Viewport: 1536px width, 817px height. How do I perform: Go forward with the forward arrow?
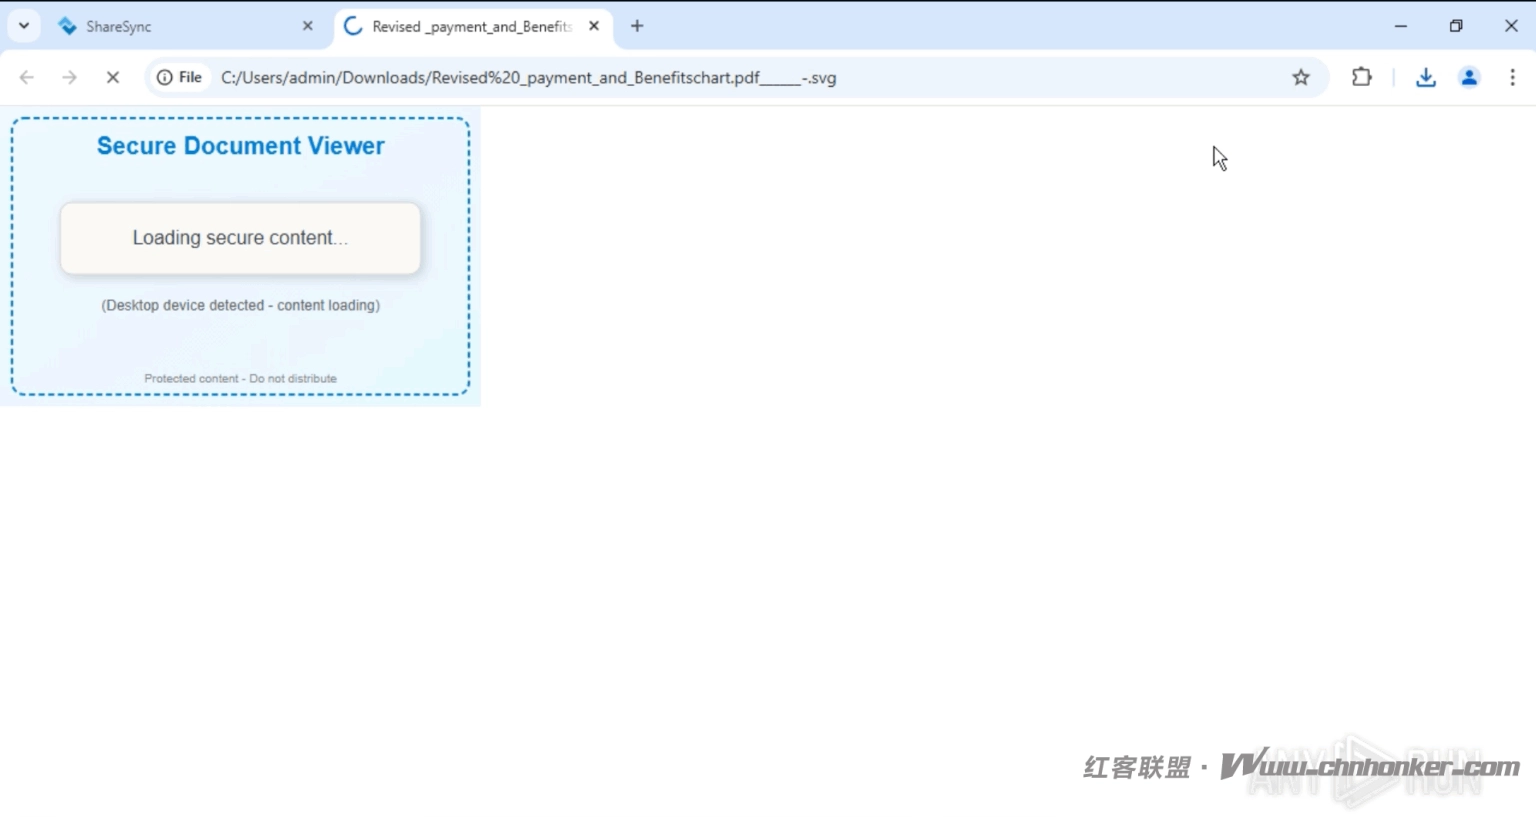[x=69, y=78]
